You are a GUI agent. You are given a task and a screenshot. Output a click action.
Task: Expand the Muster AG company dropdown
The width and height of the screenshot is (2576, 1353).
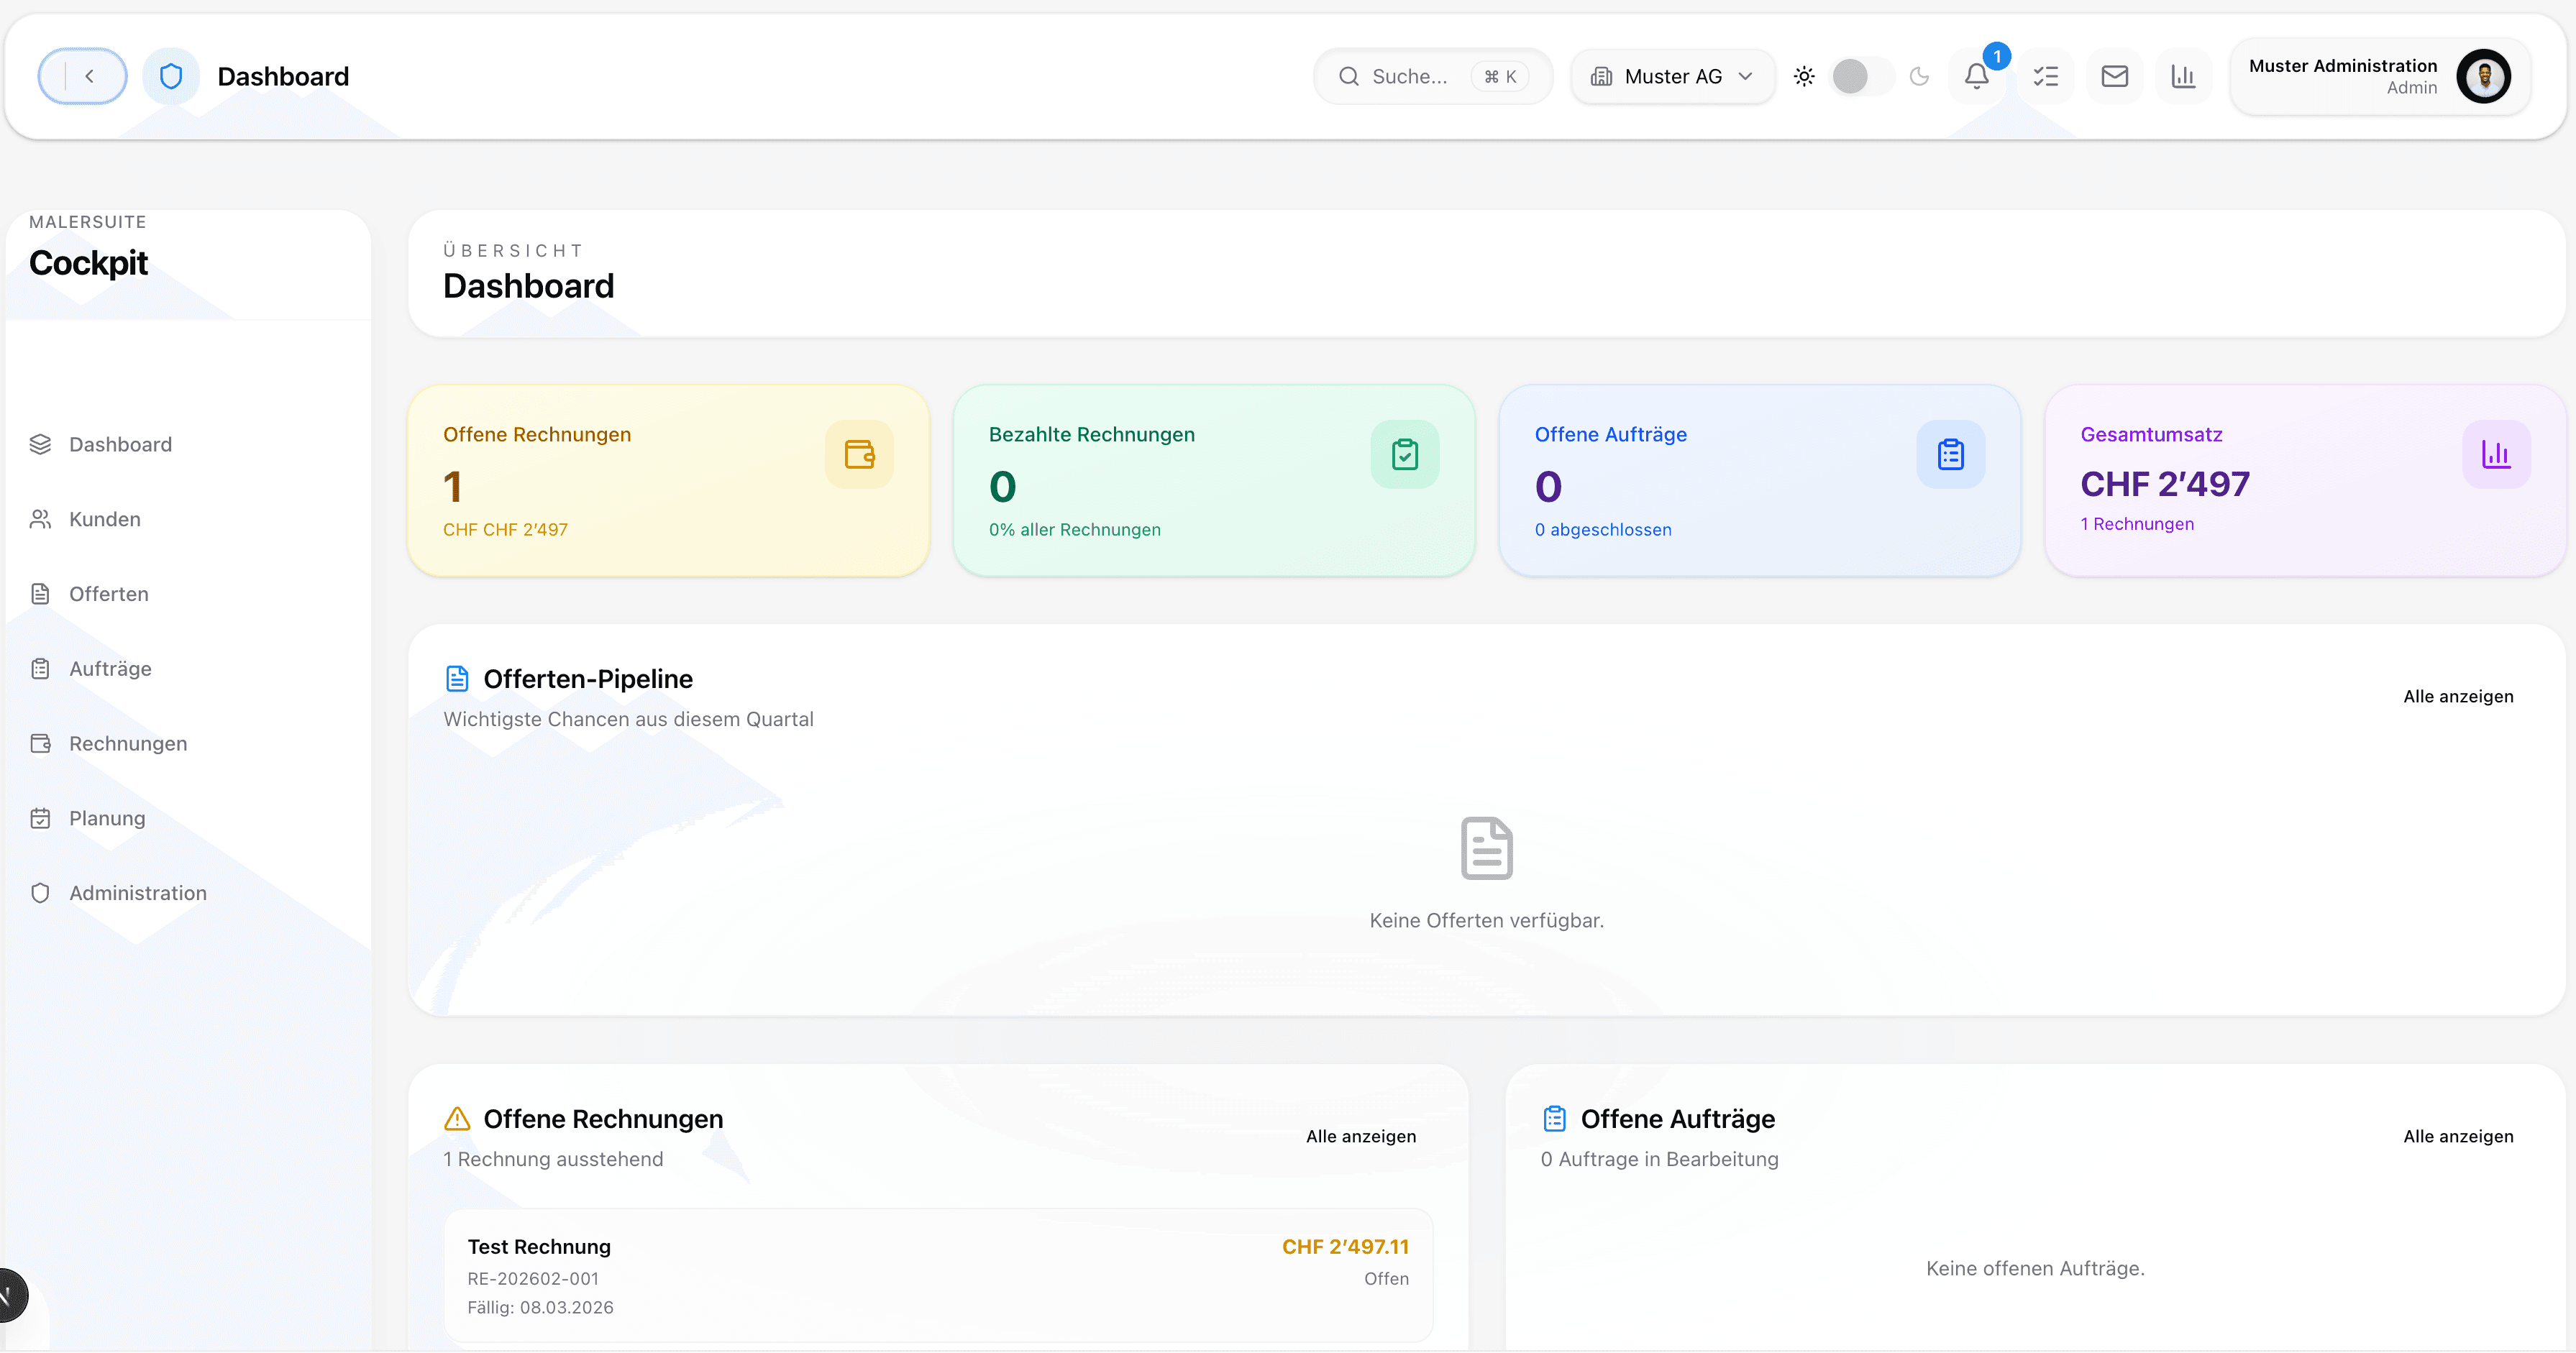1672,76
